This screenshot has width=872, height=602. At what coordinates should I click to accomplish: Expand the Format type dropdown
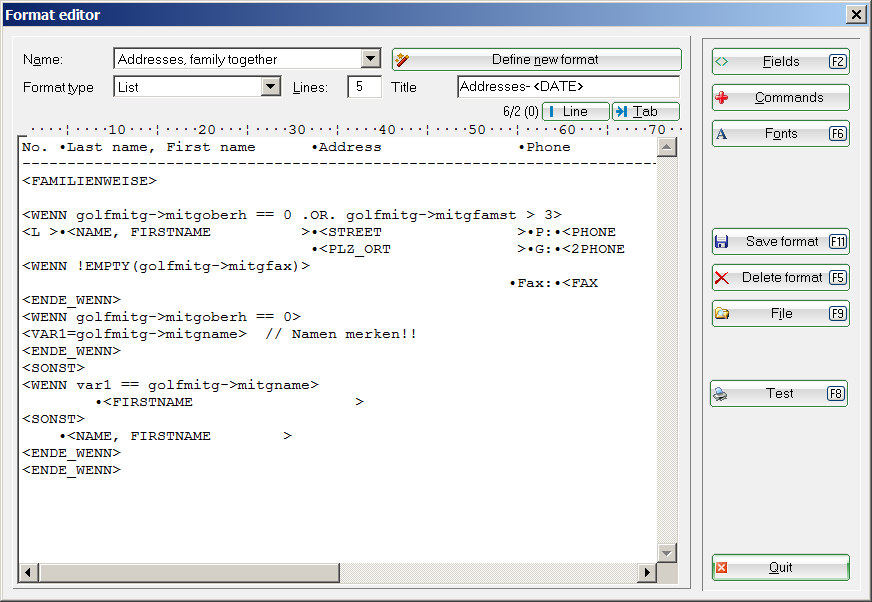[x=270, y=87]
